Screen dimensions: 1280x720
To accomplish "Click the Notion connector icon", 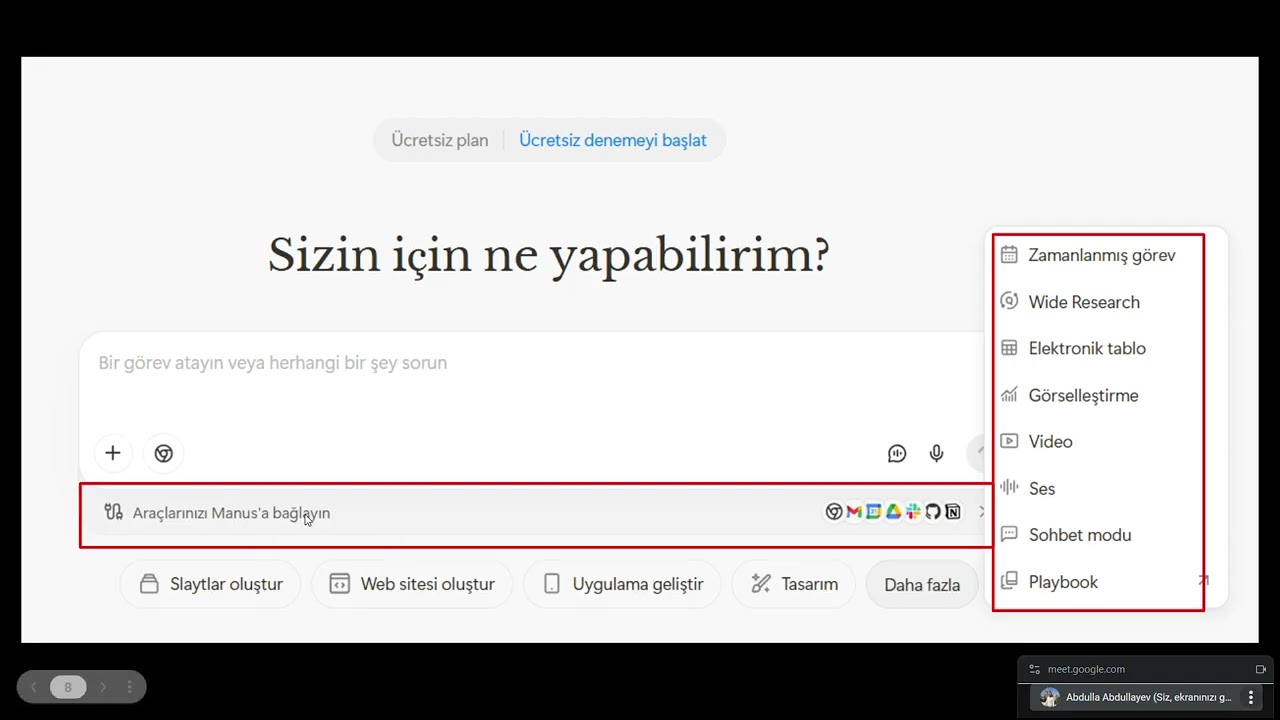I will (953, 512).
